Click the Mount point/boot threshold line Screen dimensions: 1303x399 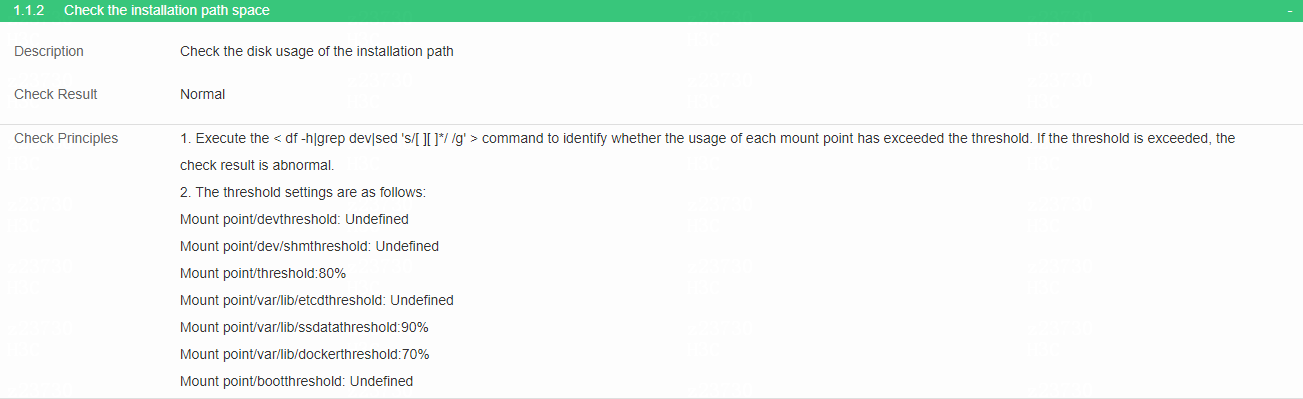pos(296,381)
